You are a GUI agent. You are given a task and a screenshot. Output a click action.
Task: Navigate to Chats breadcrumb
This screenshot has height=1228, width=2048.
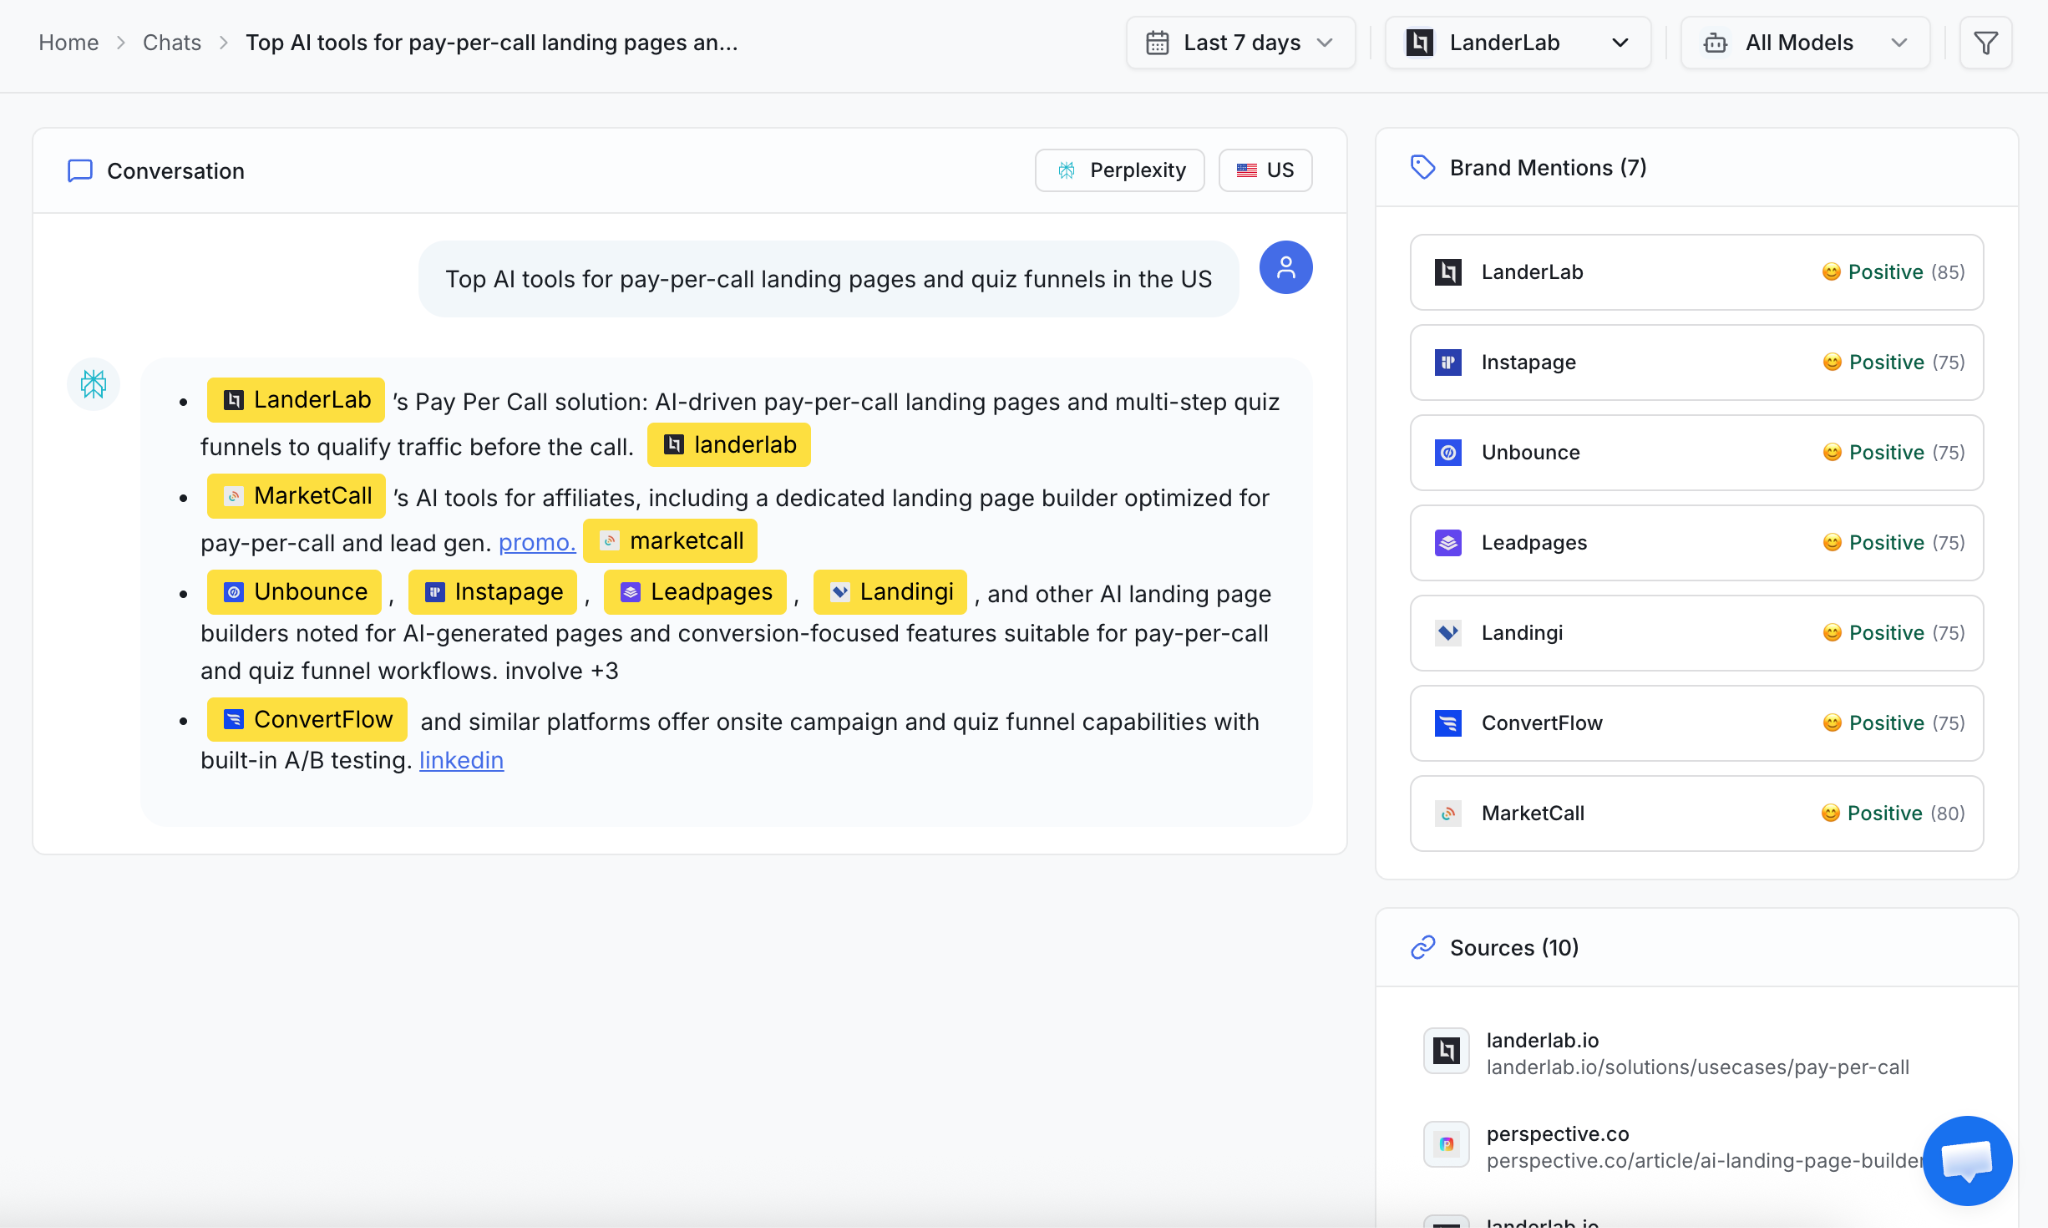172,42
